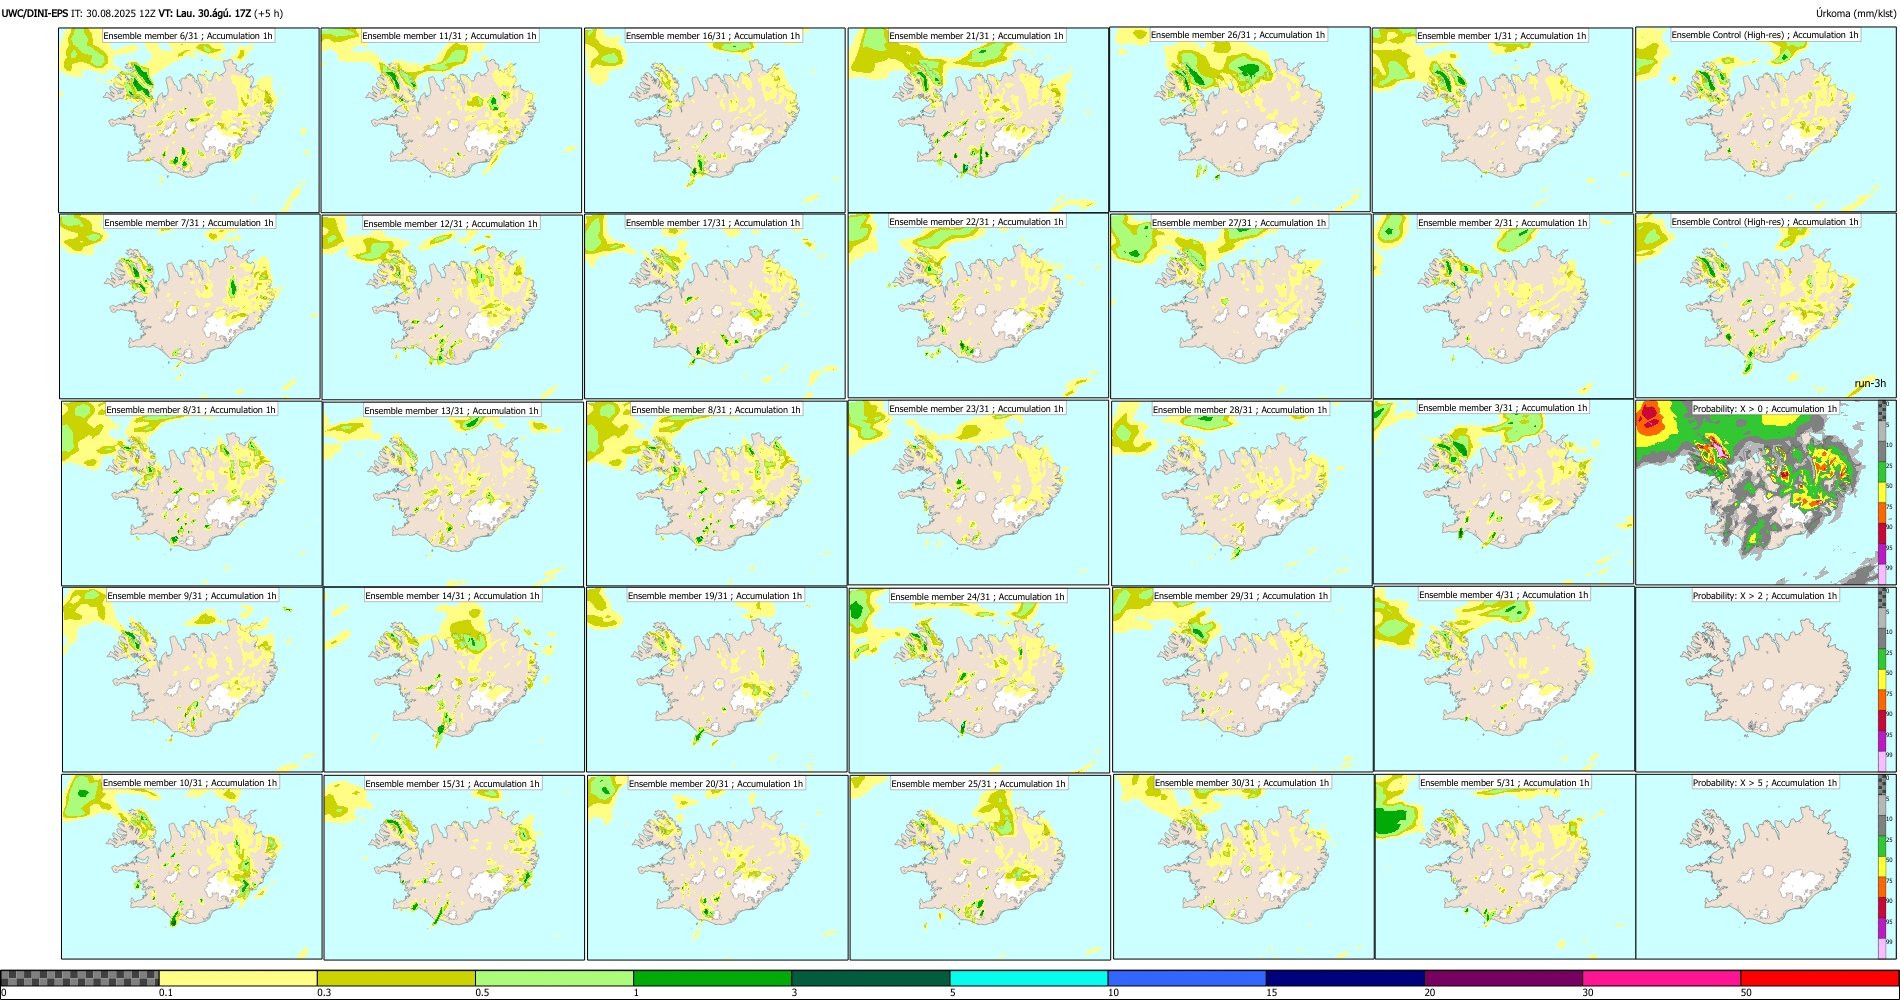The image size is (1900, 1000).
Task: Click the 'Úrkoma (mm/klst)' unit label
Action: click(x=1855, y=13)
